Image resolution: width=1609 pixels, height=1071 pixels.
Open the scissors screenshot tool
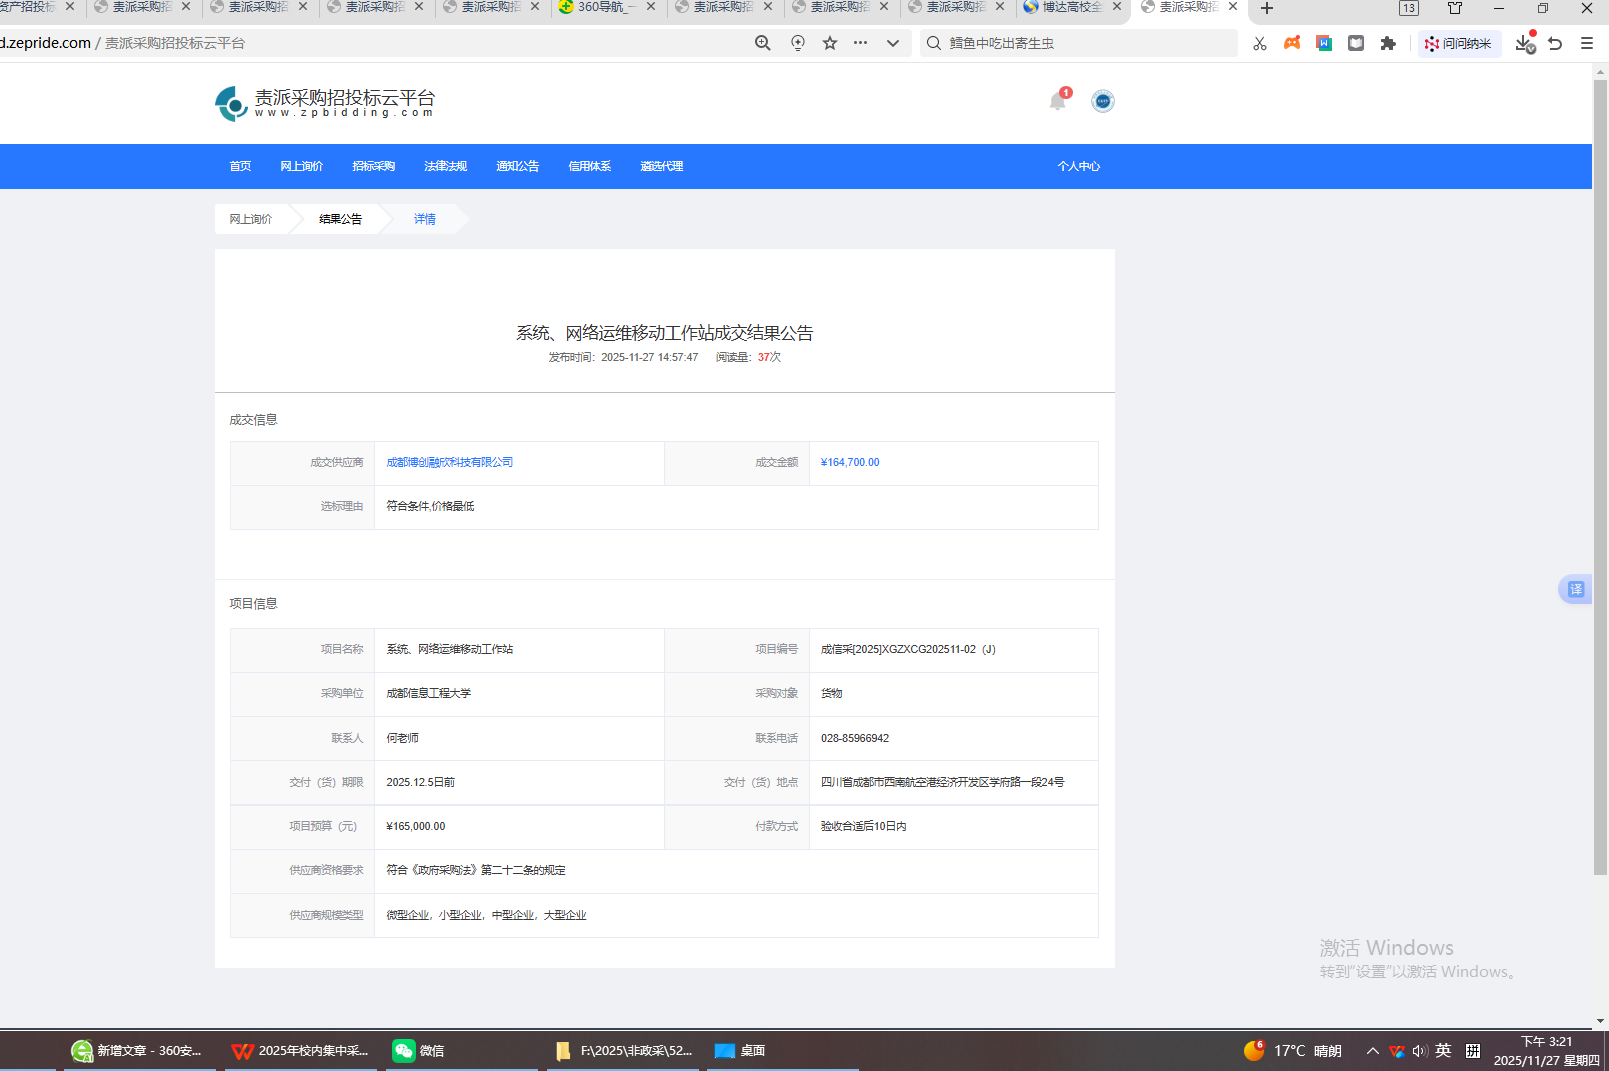1259,43
